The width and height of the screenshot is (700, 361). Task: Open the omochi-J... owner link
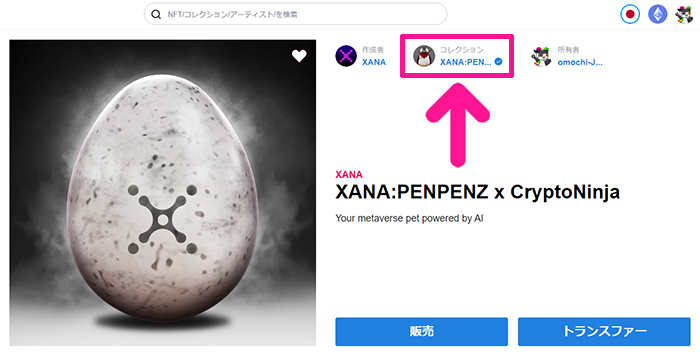[x=580, y=62]
